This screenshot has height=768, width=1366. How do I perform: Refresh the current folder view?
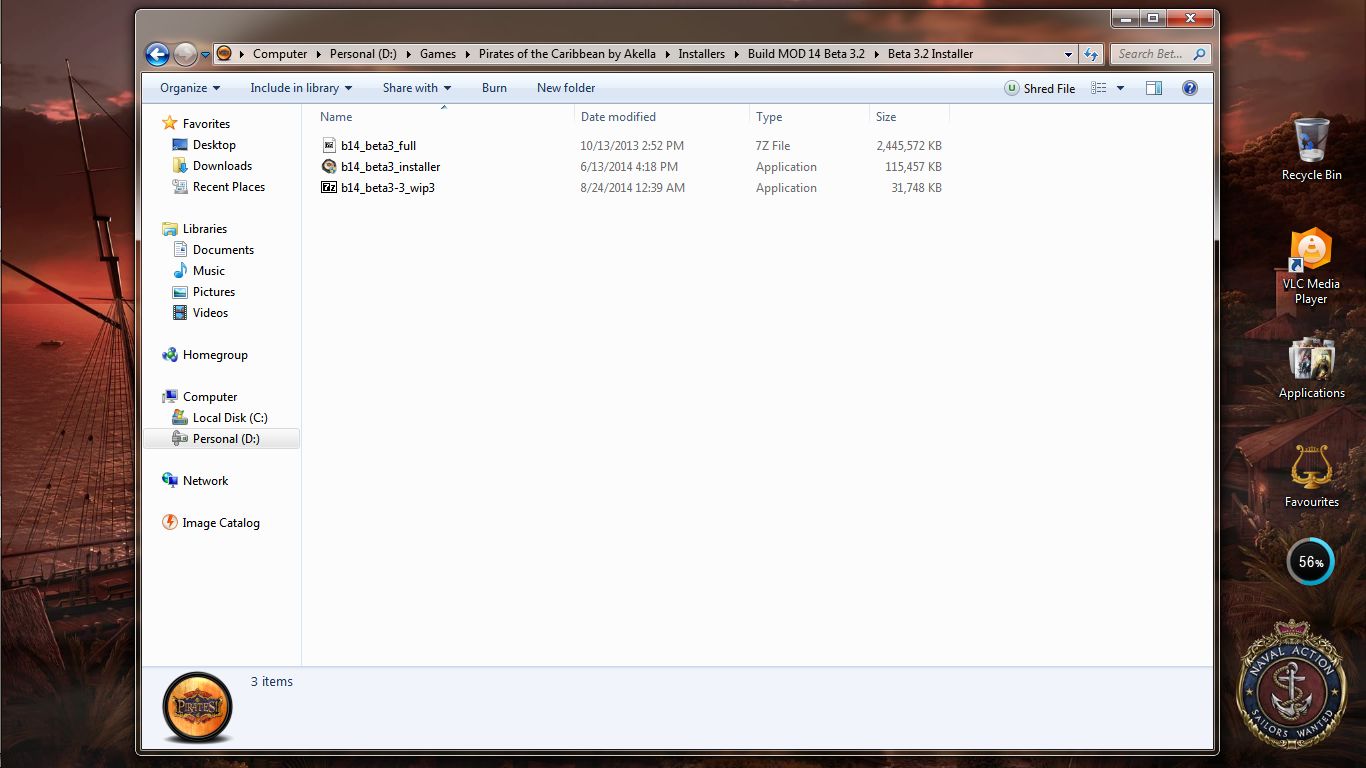[1091, 54]
